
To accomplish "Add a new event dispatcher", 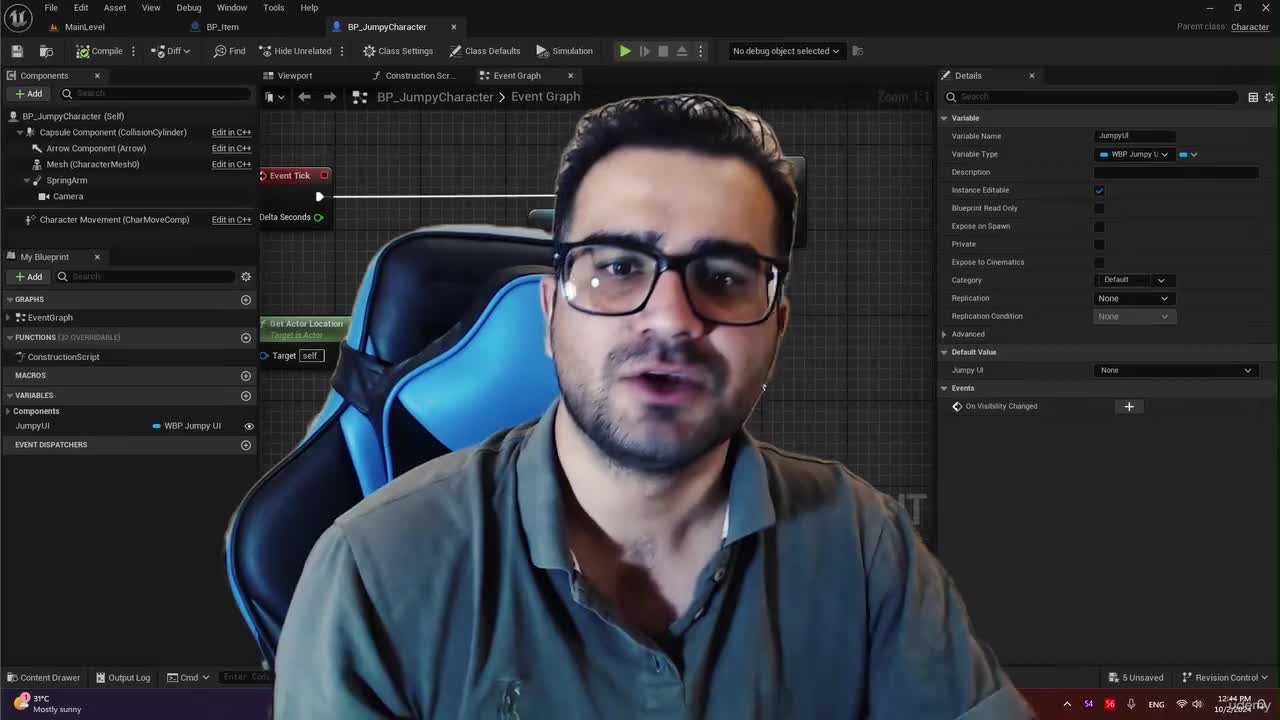I will click(246, 445).
